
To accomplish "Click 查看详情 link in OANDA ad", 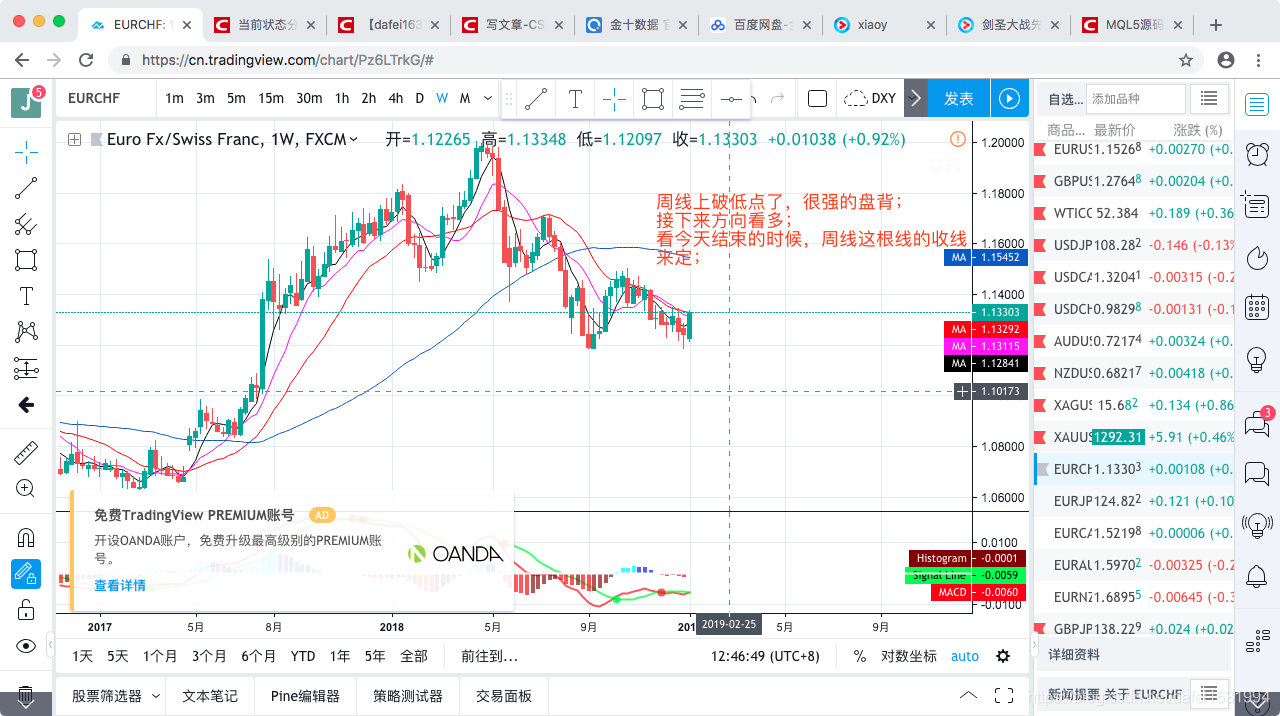I will coord(120,585).
